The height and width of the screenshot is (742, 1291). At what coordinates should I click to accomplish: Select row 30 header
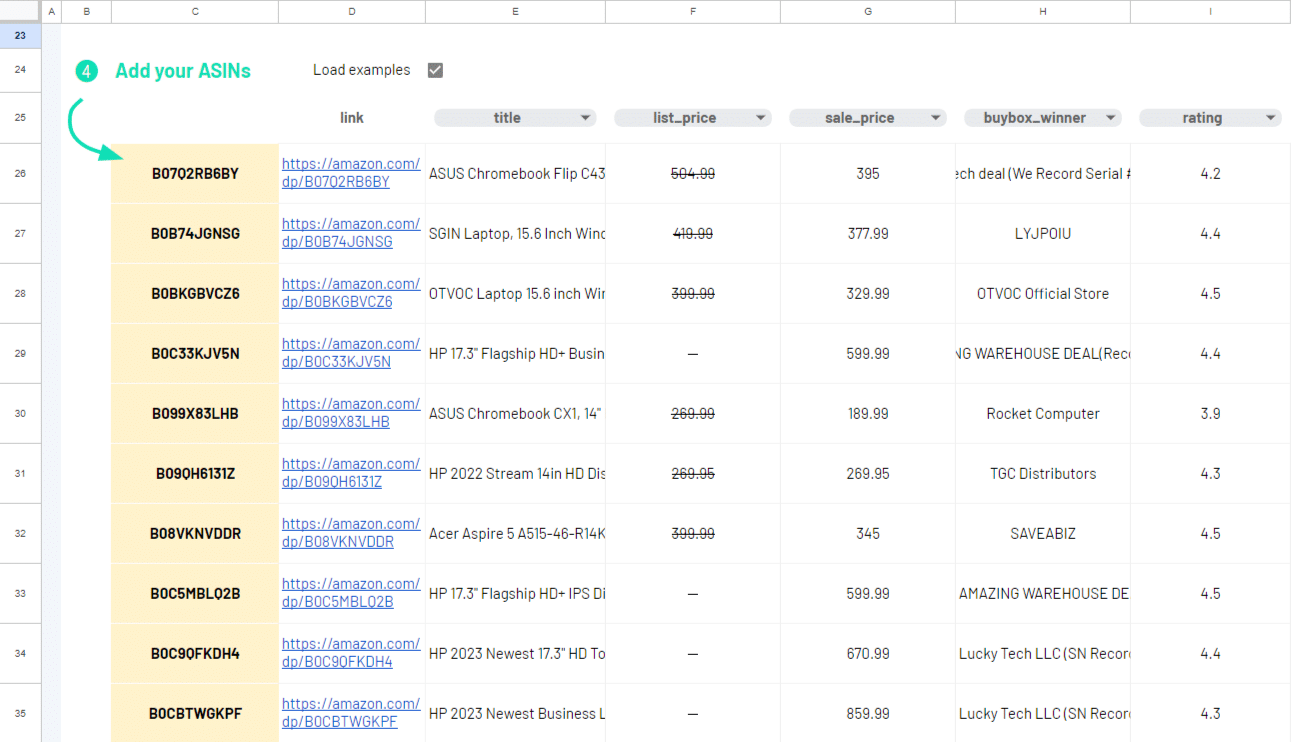coord(20,414)
